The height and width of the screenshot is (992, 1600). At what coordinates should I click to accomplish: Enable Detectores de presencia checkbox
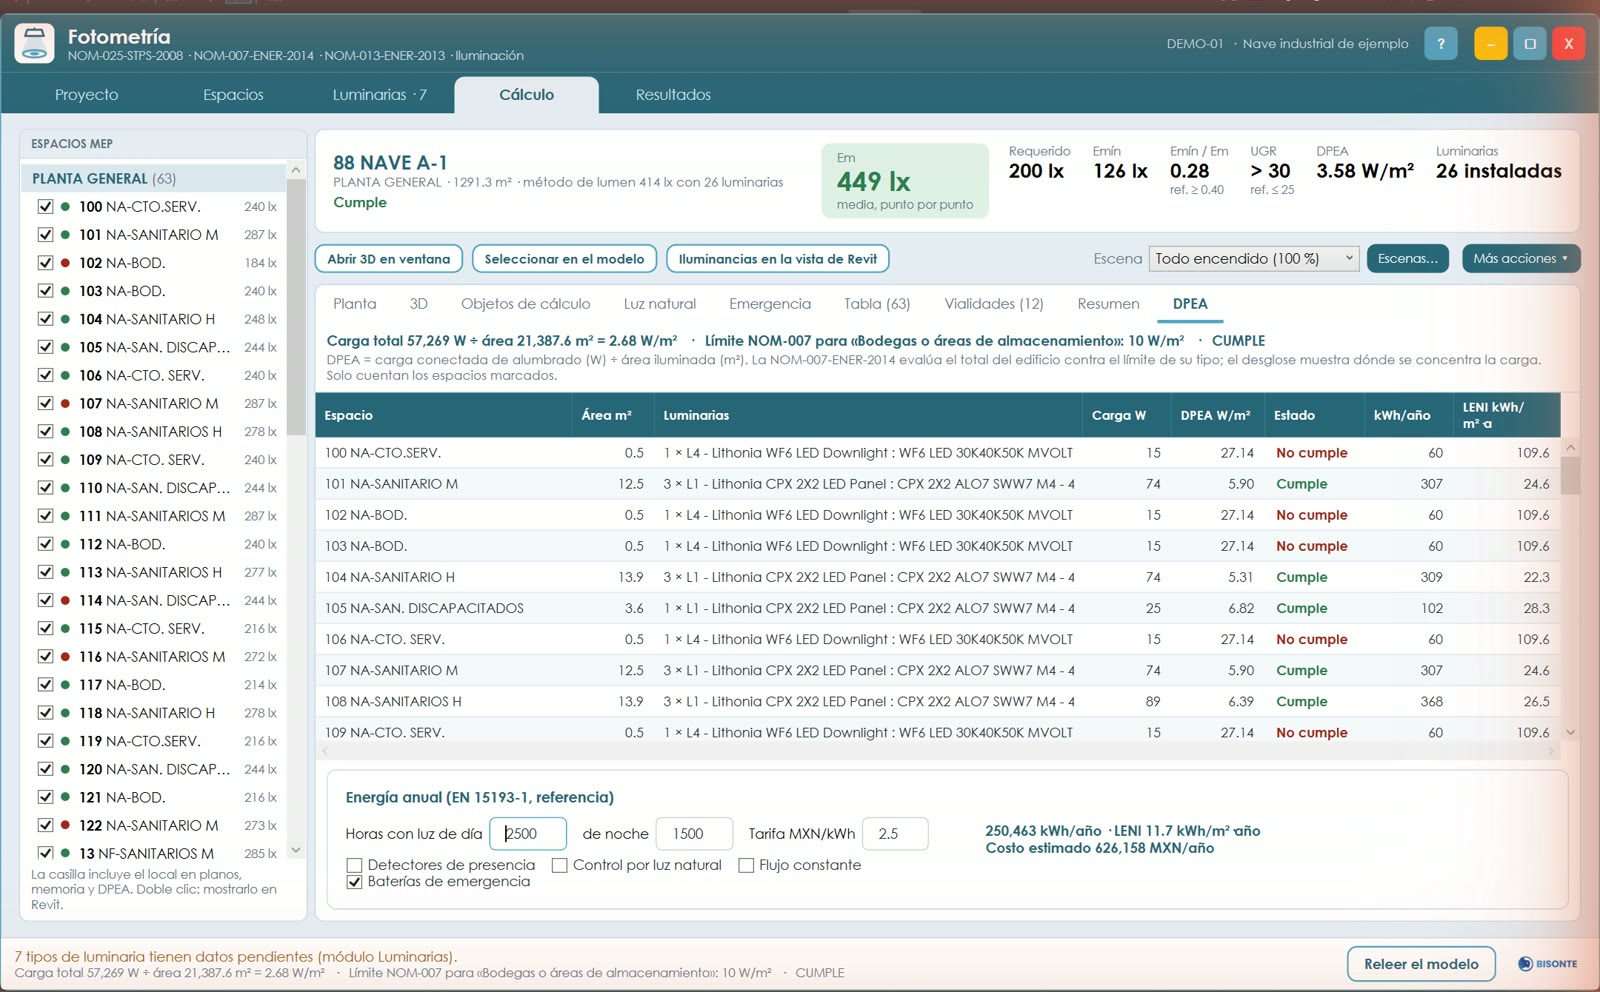pyautogui.click(x=354, y=865)
